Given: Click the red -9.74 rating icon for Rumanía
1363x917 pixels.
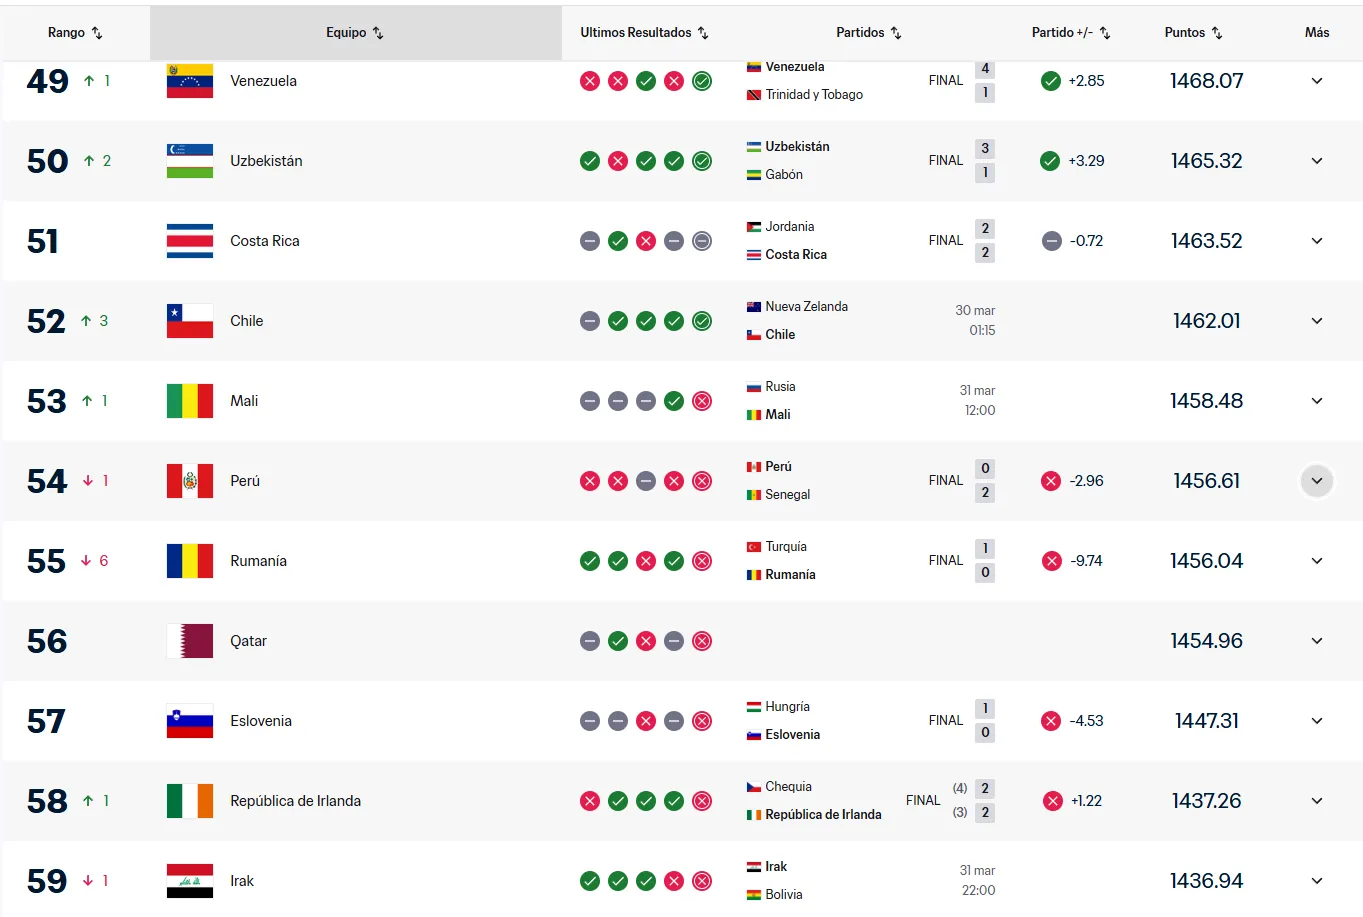Looking at the screenshot, I should coord(1051,561).
